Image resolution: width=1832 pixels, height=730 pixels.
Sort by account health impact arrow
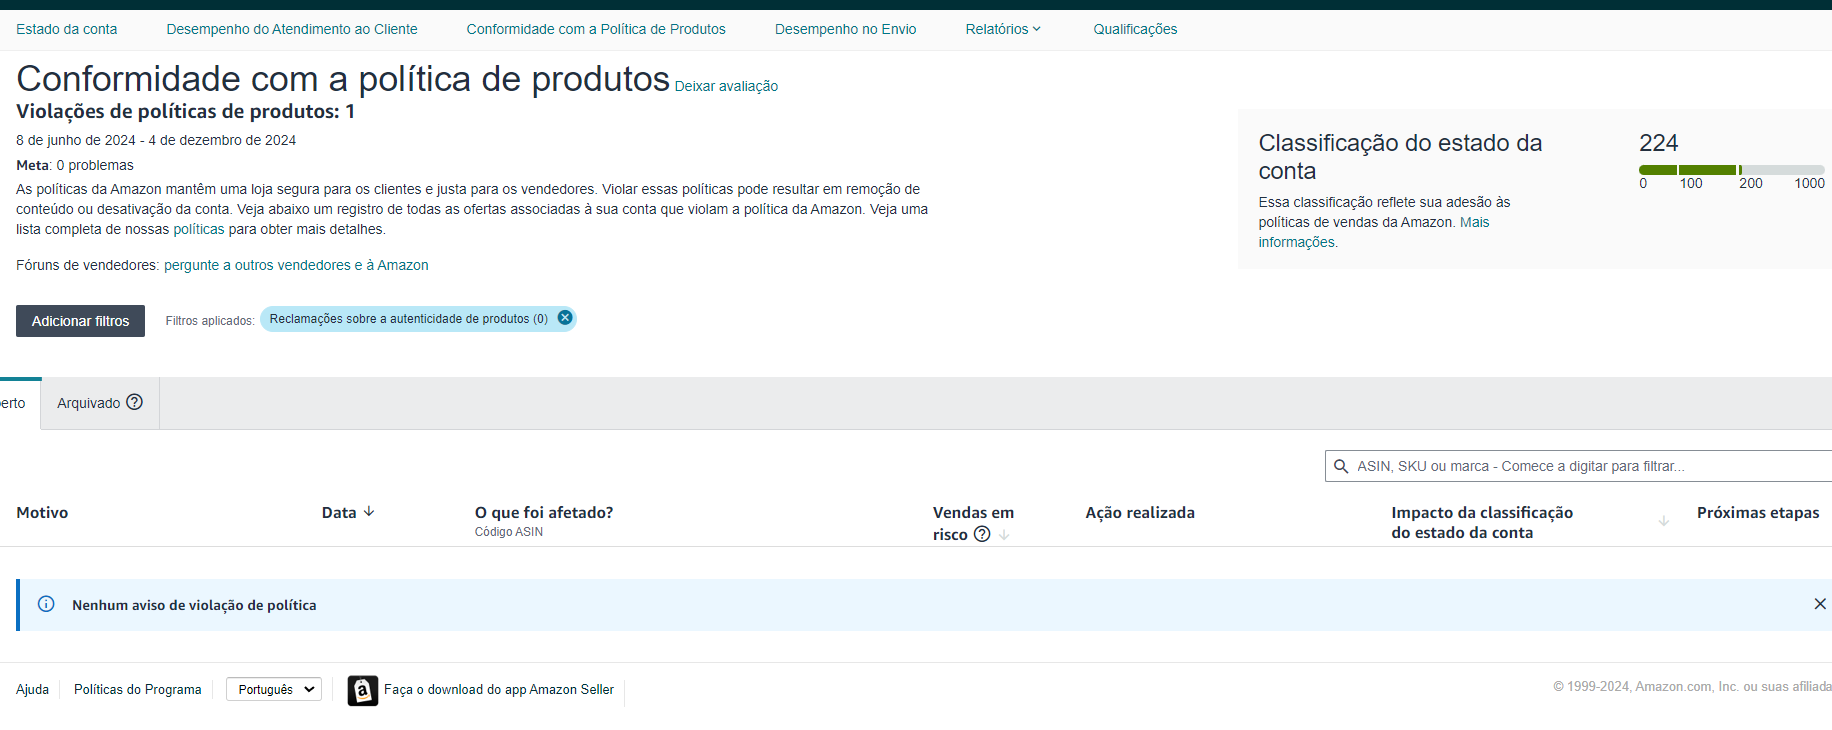(x=1664, y=521)
